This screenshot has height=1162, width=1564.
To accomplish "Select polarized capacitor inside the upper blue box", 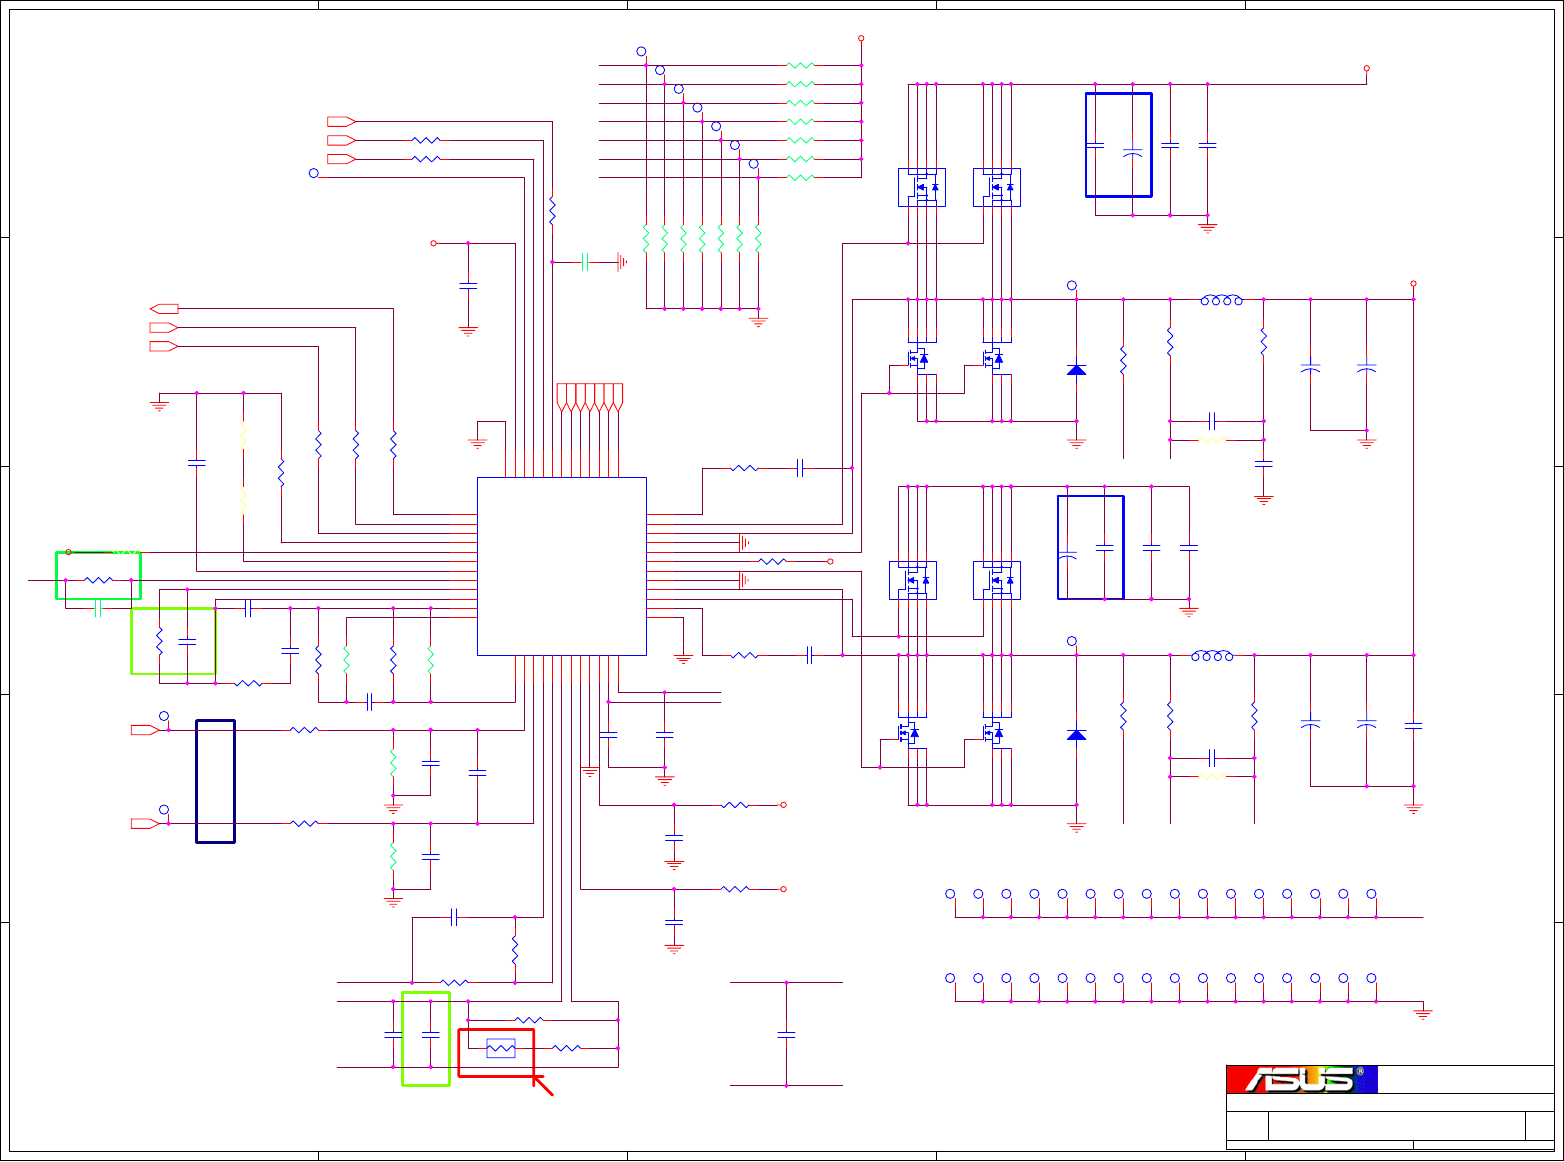I will click(1132, 154).
